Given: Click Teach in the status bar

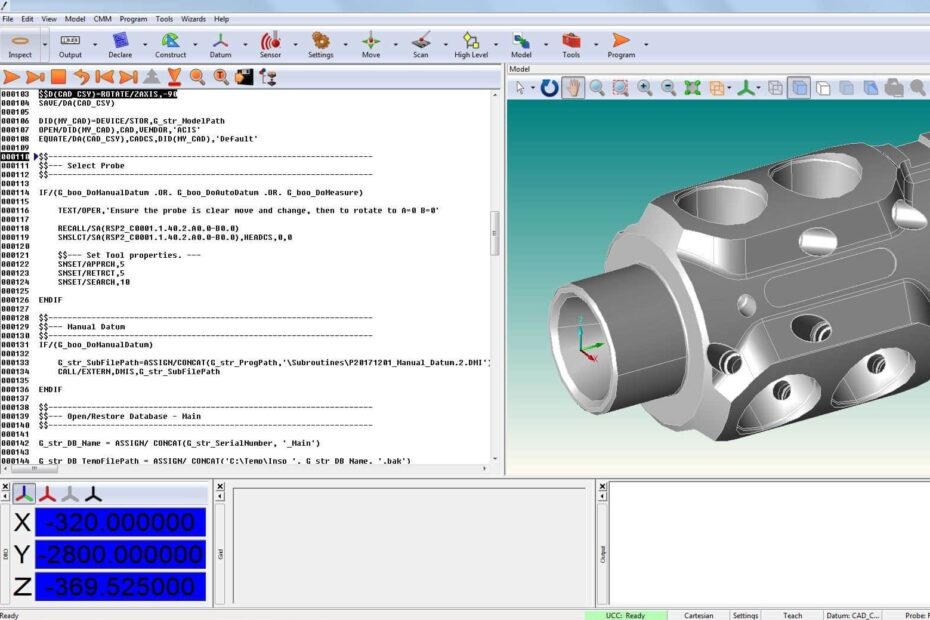Looking at the screenshot, I should coord(791,614).
